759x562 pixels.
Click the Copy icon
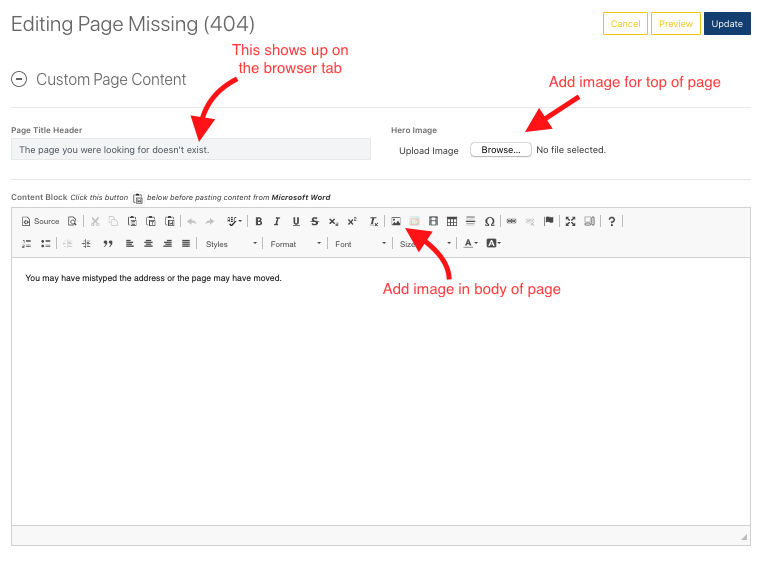[x=113, y=221]
